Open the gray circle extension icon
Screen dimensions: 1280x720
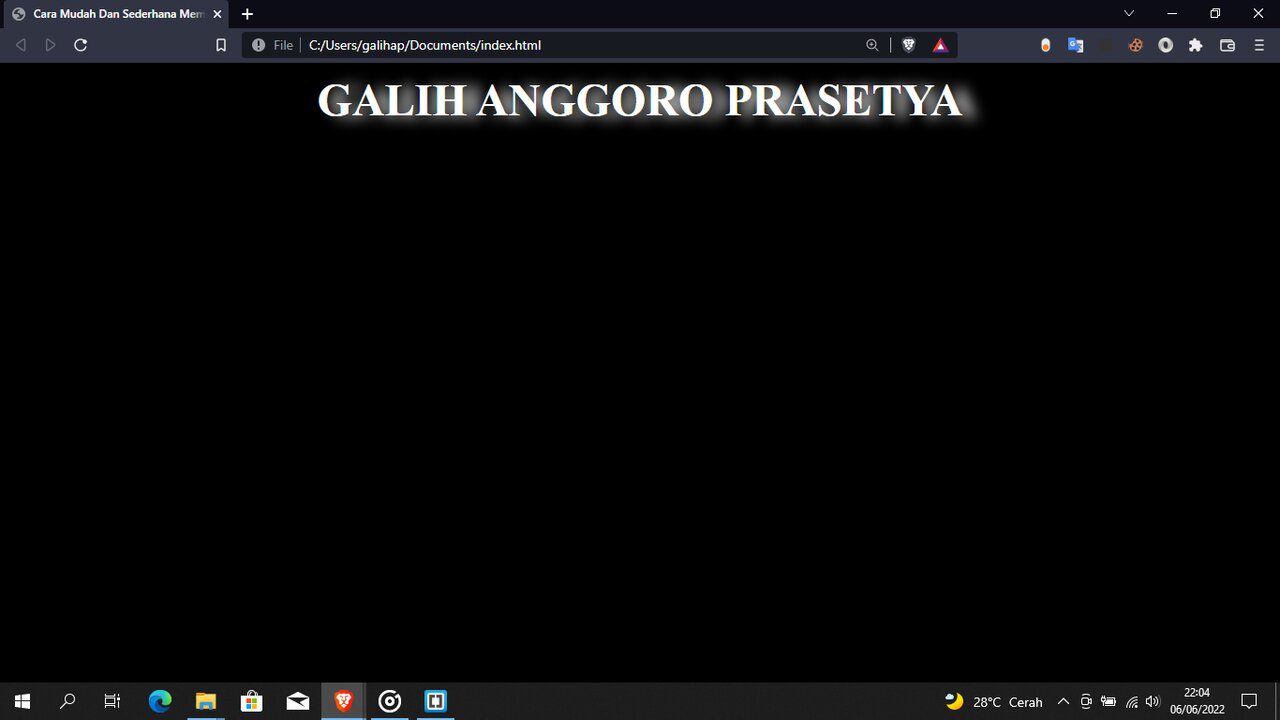(1165, 45)
